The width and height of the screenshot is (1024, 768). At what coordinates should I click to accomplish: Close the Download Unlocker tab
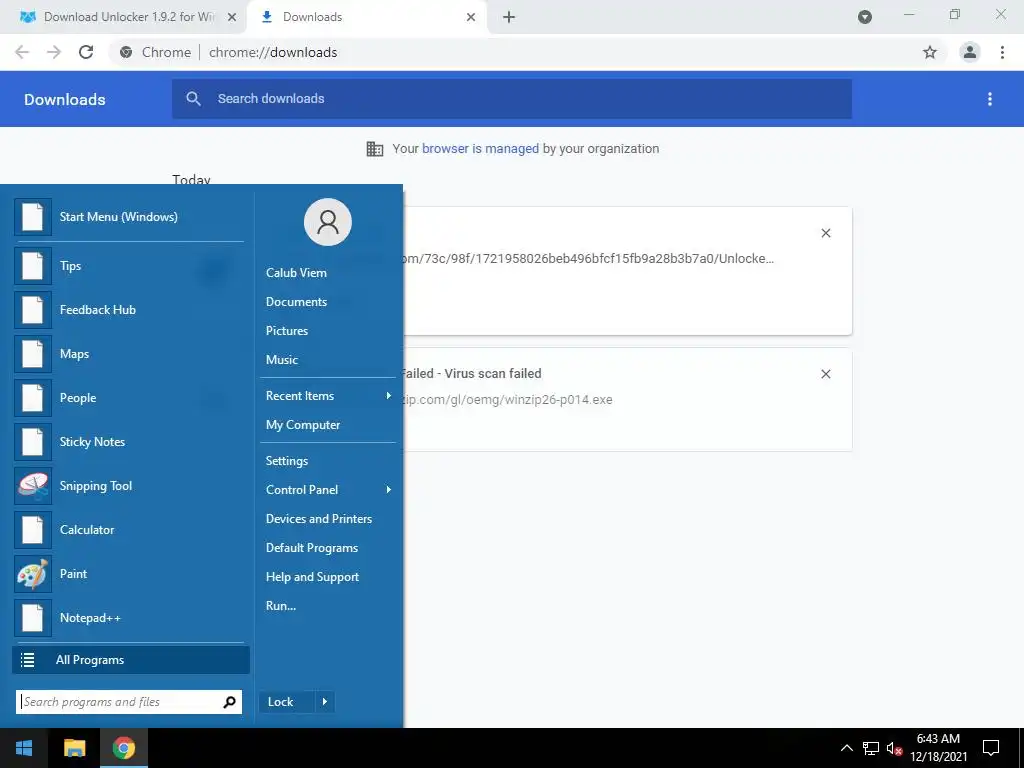[232, 18]
